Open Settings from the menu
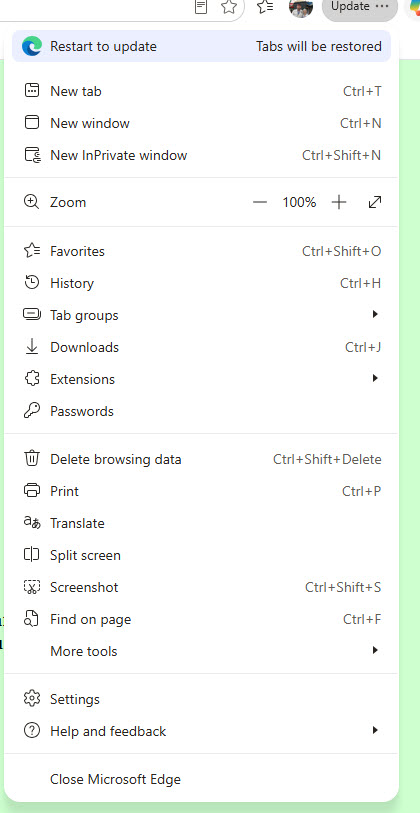420x813 pixels. 201,699
